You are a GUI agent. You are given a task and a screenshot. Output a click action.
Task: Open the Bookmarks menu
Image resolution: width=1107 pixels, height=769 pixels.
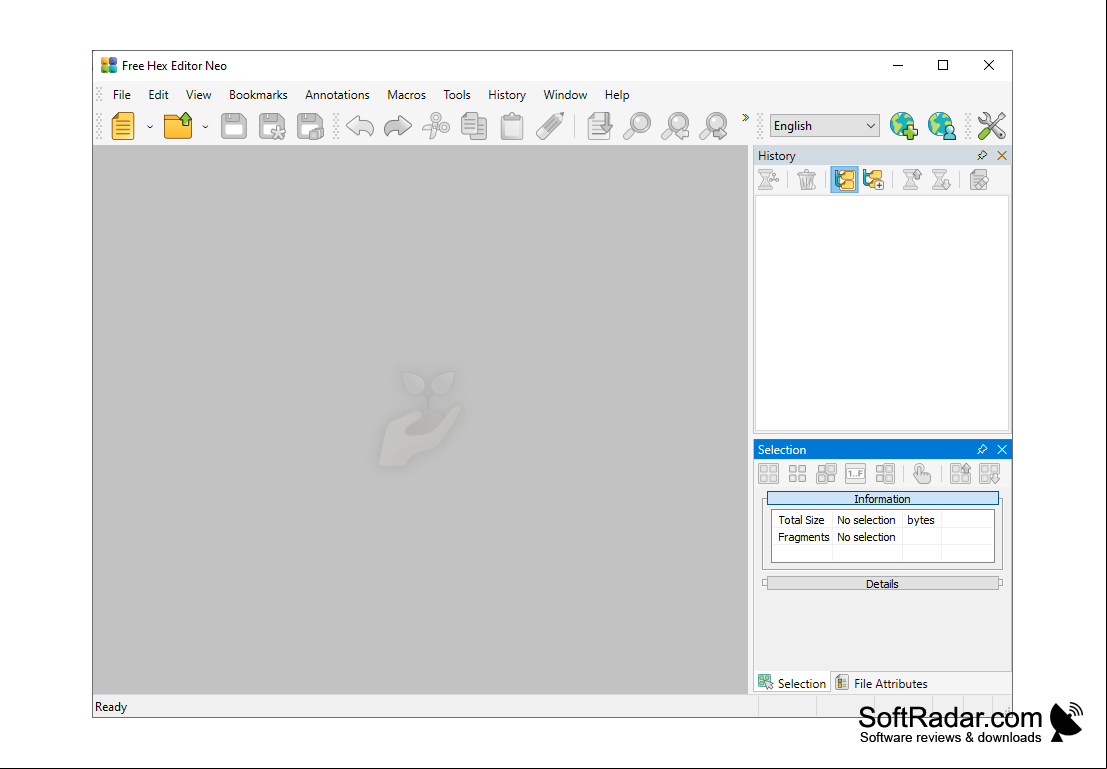[x=258, y=95]
